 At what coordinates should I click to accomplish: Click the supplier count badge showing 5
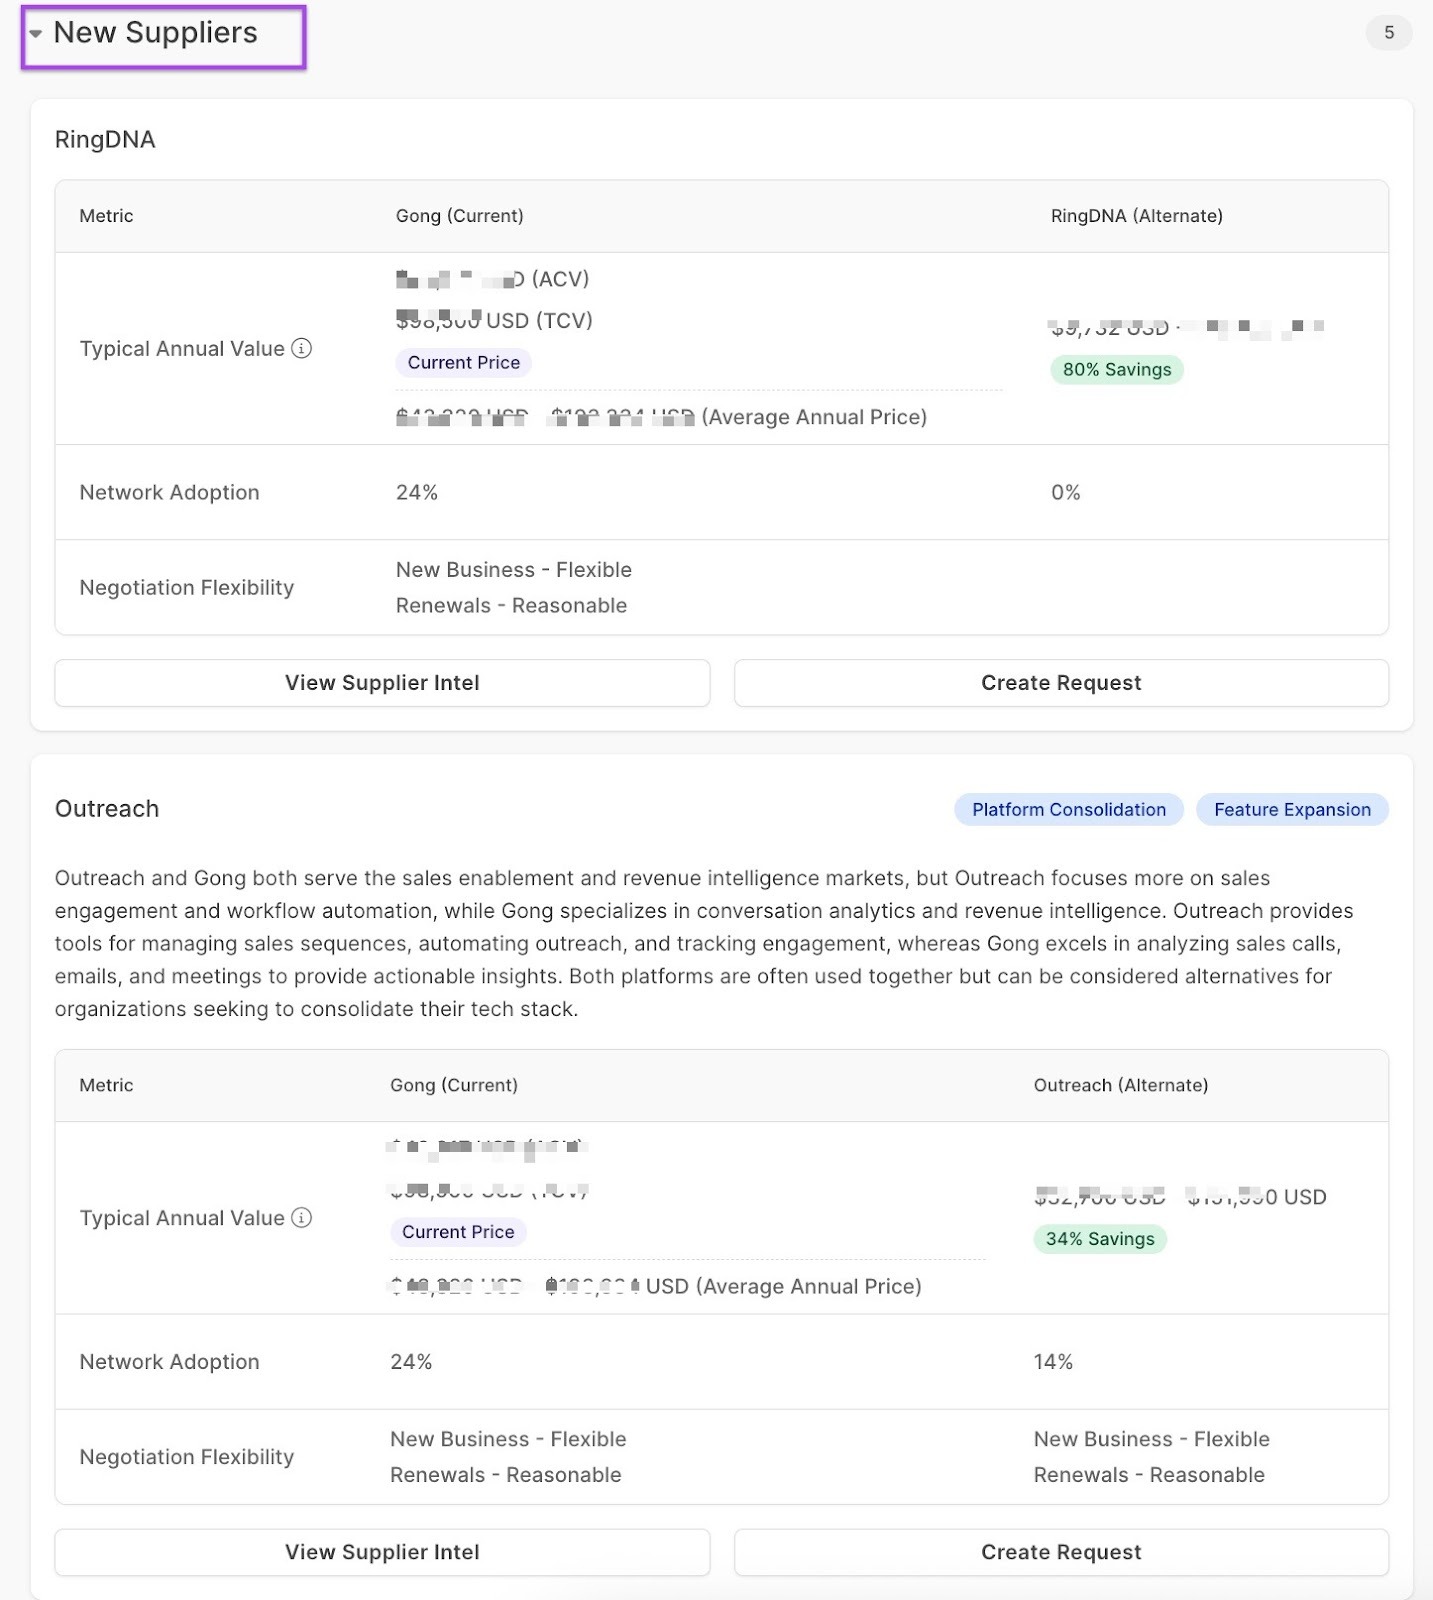pos(1388,33)
